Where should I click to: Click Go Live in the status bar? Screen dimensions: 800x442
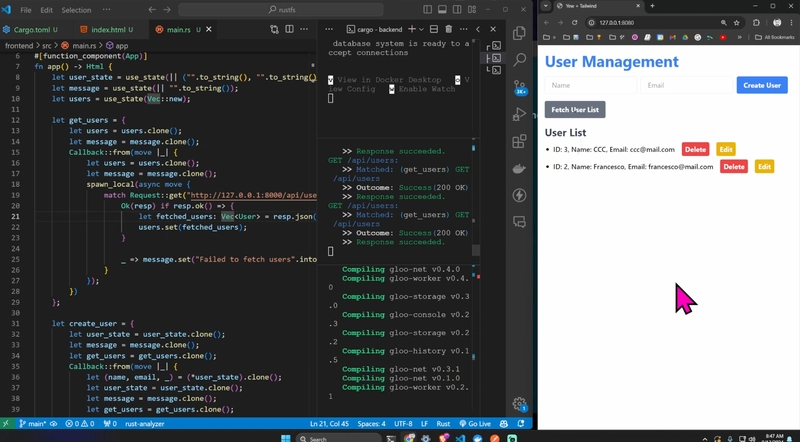[475, 424]
